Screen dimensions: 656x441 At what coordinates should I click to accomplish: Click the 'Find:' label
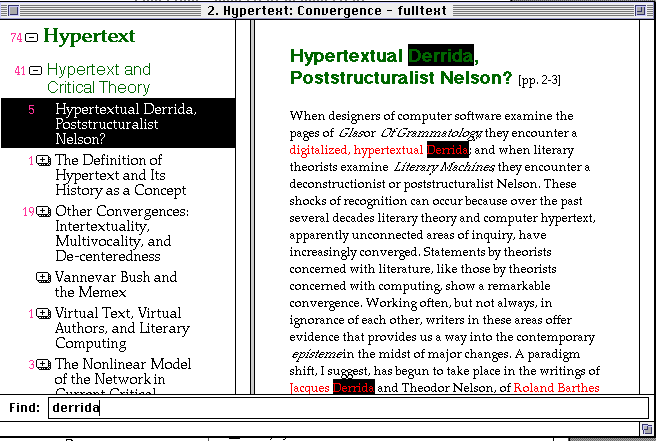[24, 407]
